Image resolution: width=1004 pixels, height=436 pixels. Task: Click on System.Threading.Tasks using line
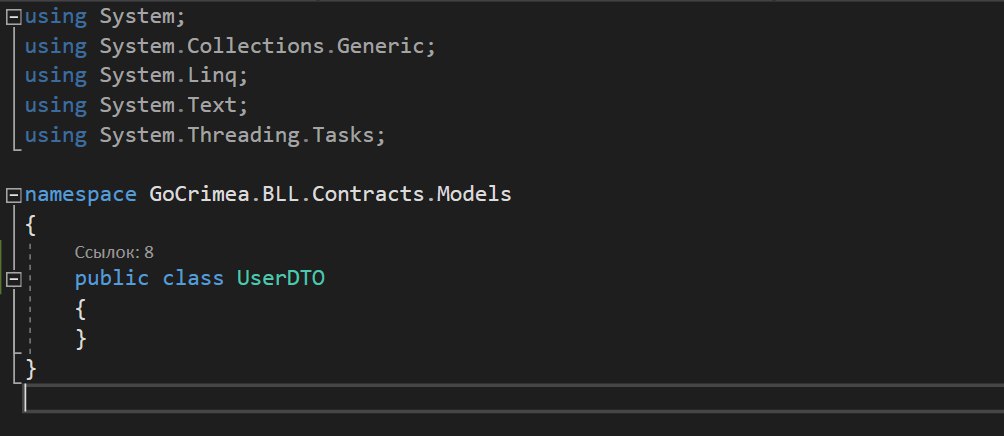[205, 135]
